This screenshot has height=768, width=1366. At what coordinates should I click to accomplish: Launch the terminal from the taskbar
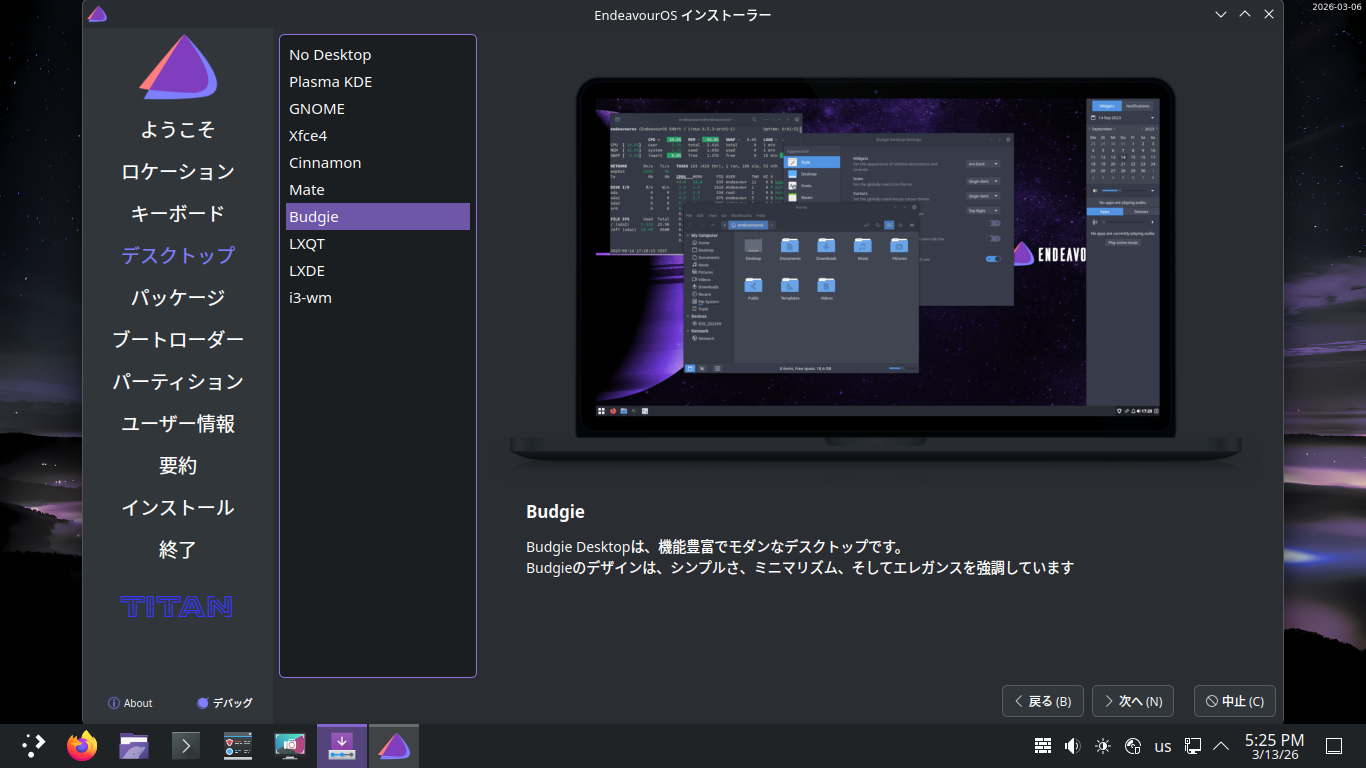[x=186, y=746]
